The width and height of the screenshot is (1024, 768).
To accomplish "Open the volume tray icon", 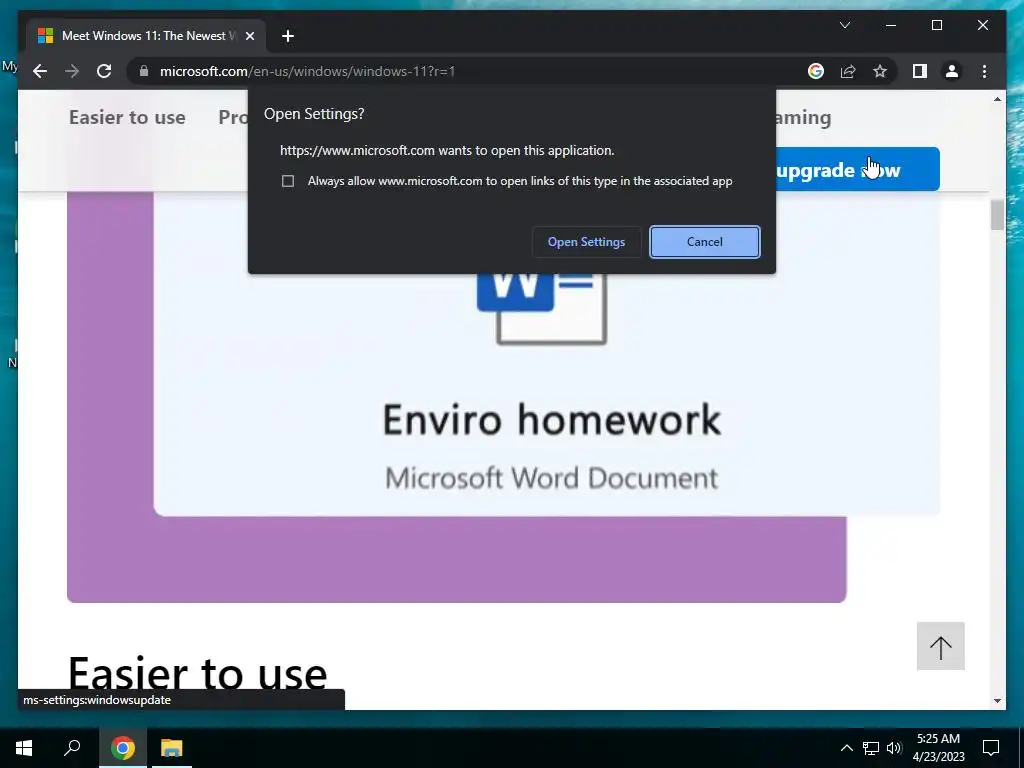I will coord(894,748).
